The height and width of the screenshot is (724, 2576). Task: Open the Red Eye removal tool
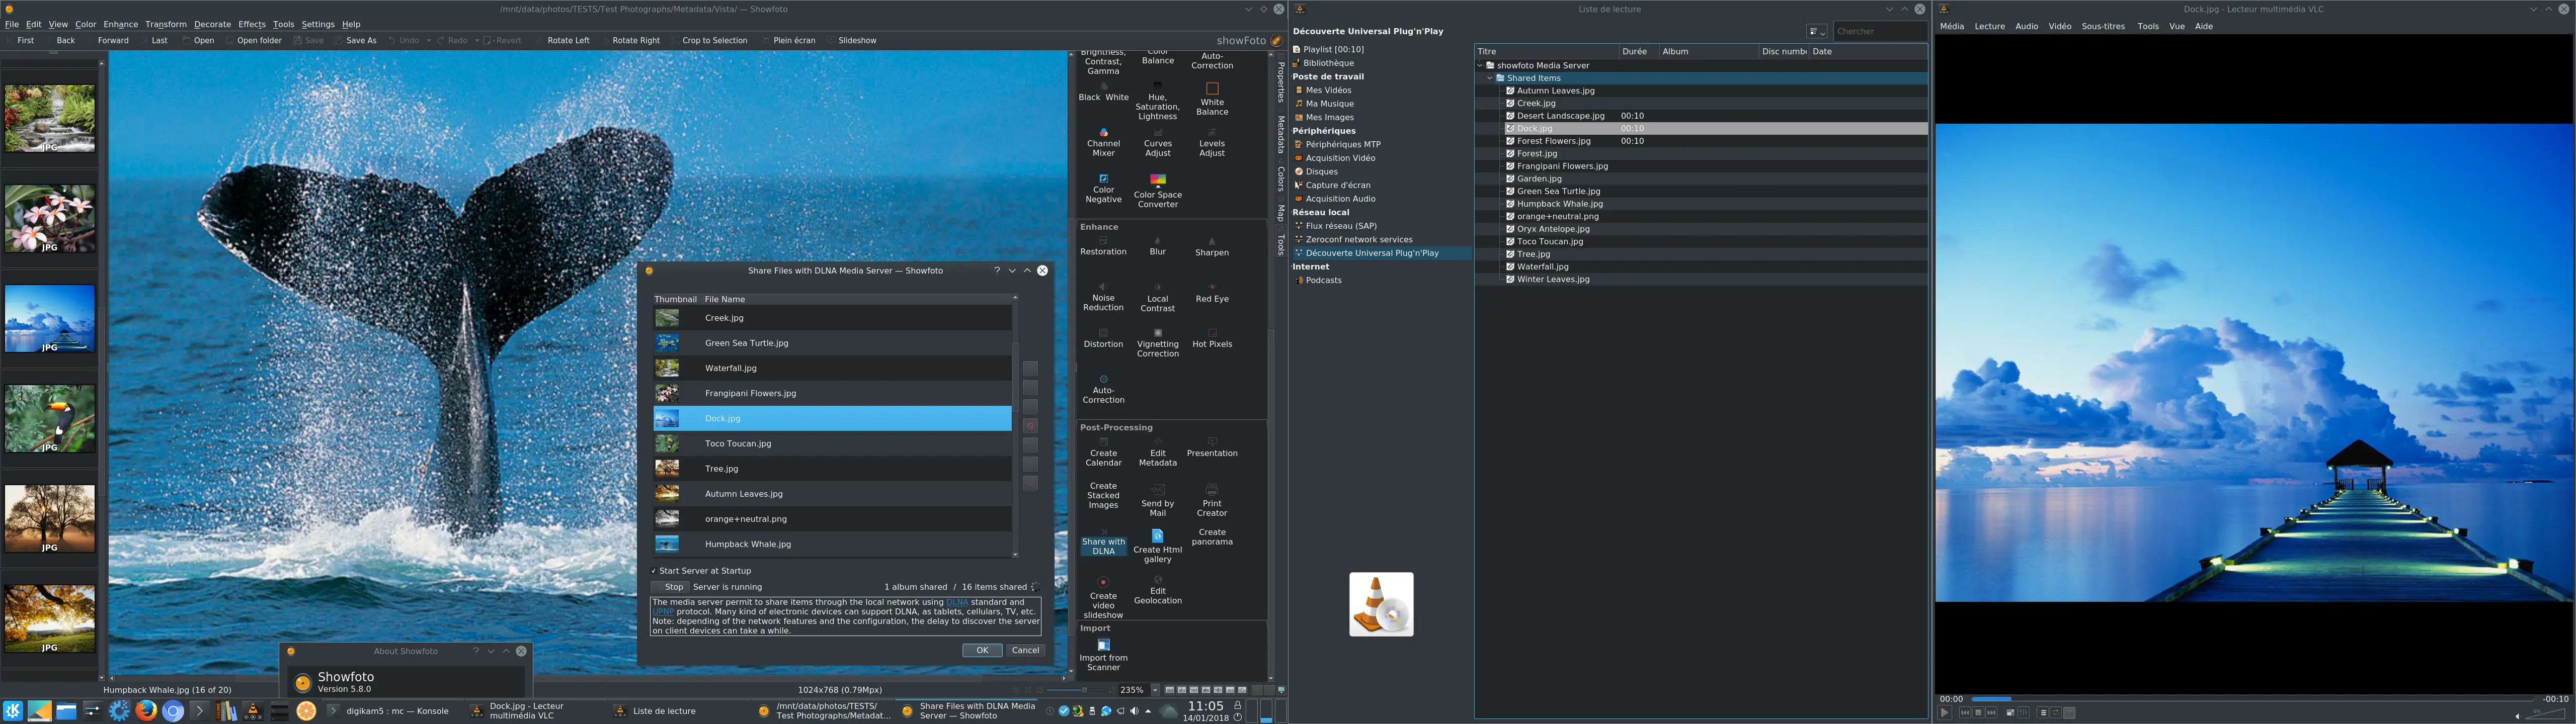pos(1211,293)
